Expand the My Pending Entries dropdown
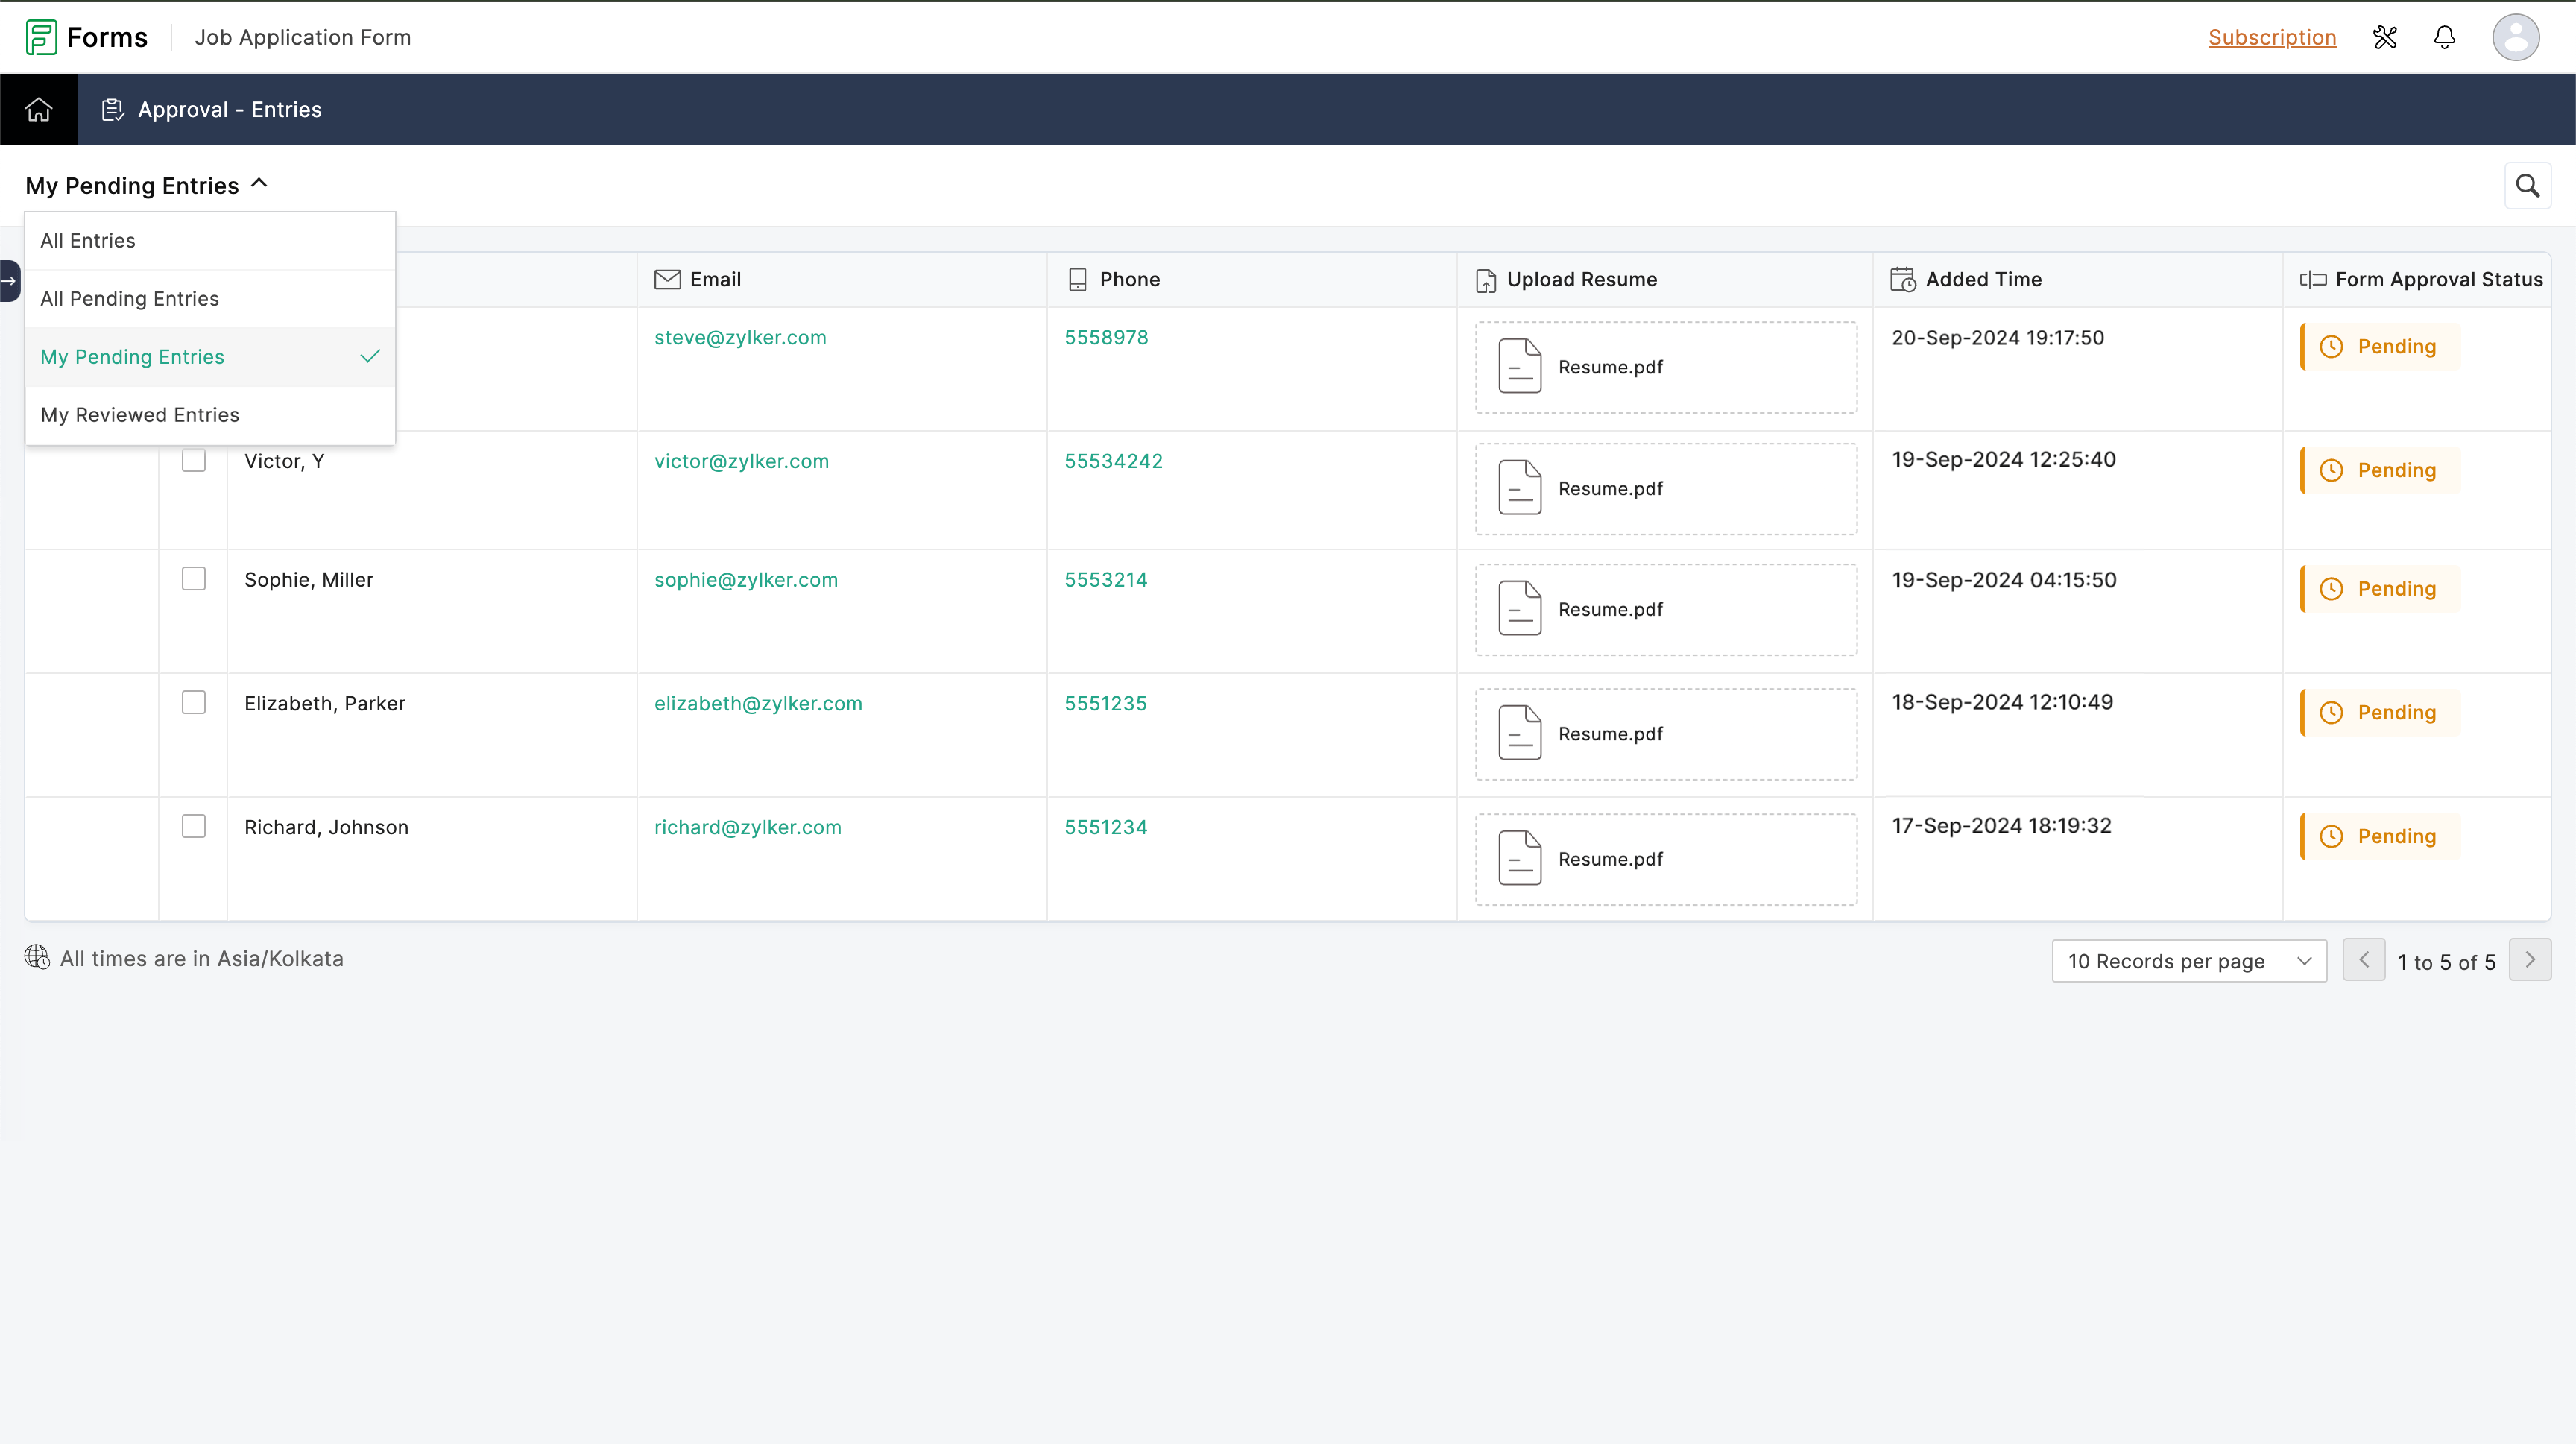Viewport: 2576px width, 1444px height. 145,184
